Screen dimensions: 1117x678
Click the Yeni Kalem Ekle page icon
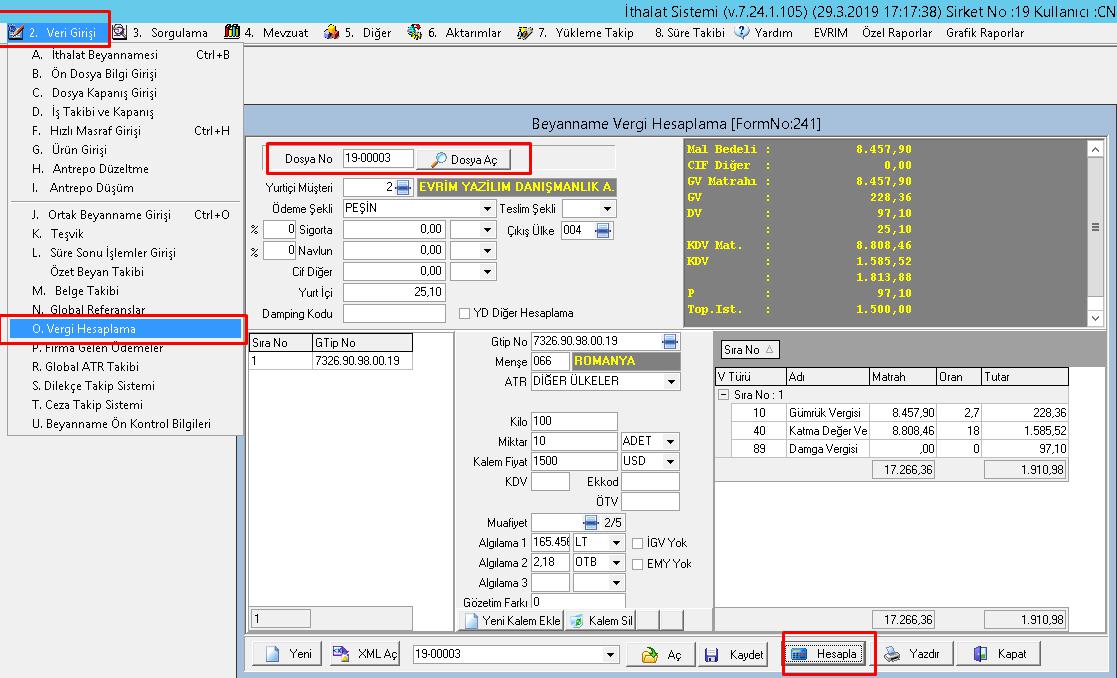(471, 621)
